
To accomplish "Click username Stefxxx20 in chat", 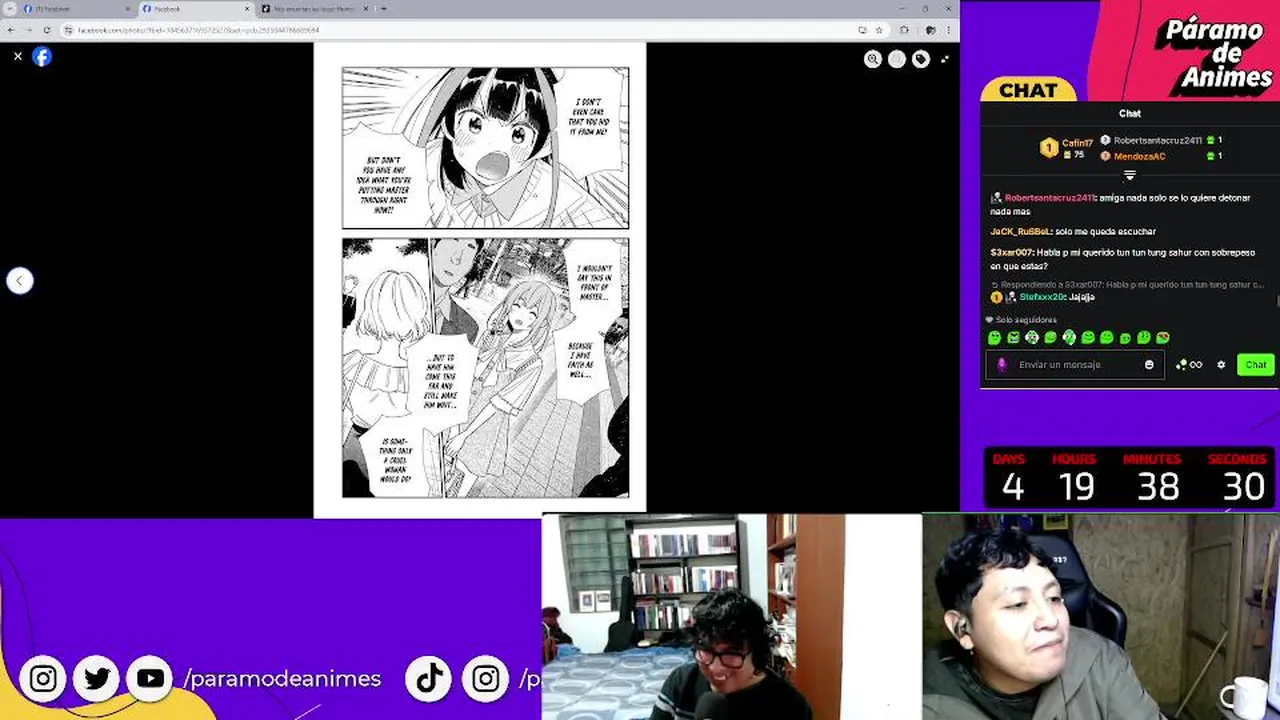I will (1042, 297).
